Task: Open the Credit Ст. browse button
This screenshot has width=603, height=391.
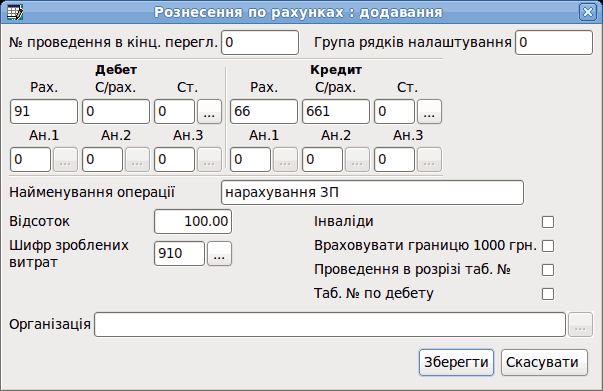Action: coord(430,111)
